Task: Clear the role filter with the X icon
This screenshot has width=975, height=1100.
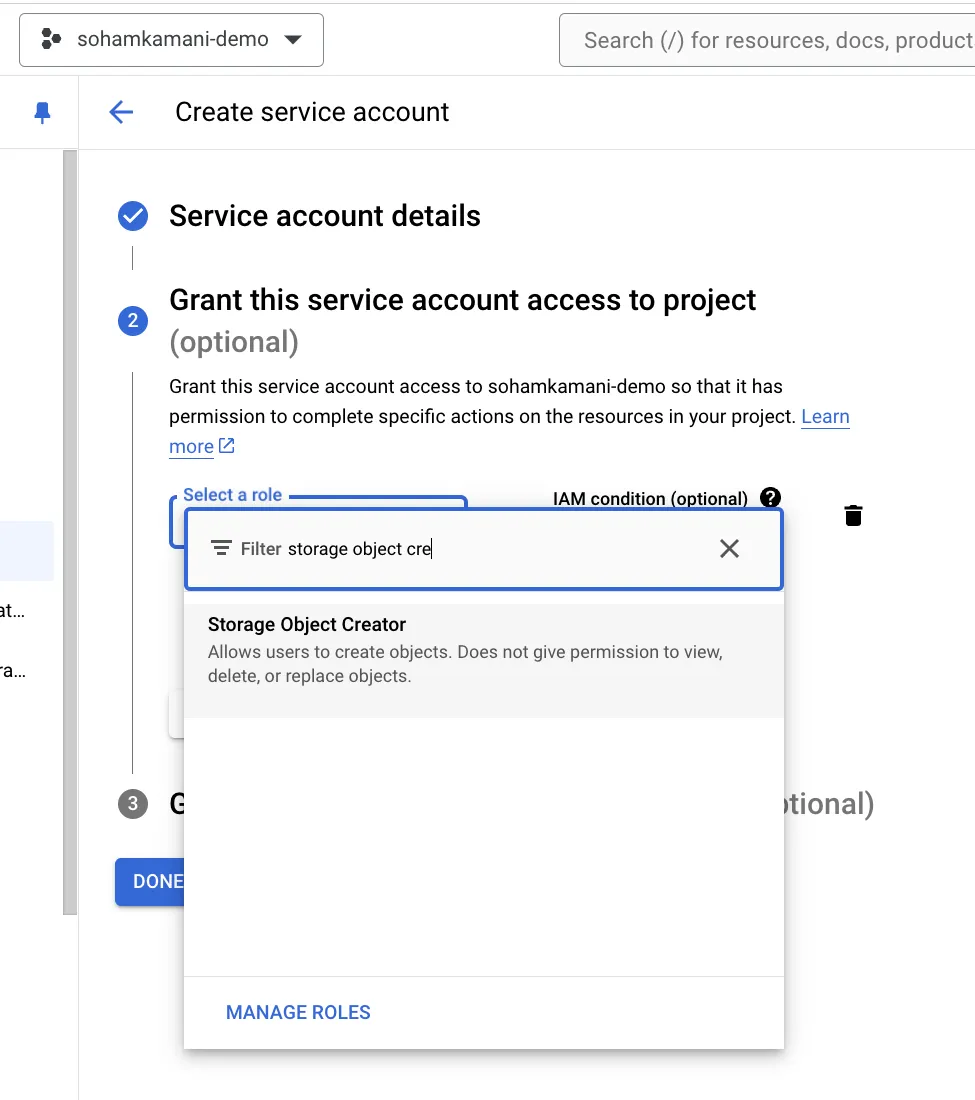Action: pyautogui.click(x=728, y=548)
